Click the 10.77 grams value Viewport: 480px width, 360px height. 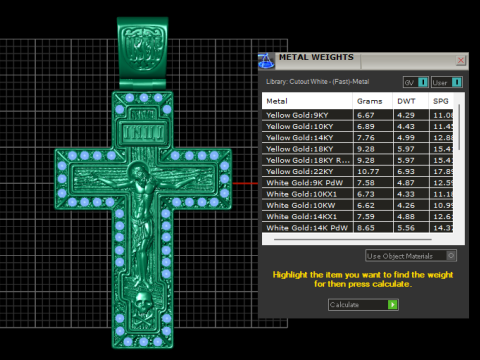[x=368, y=172]
